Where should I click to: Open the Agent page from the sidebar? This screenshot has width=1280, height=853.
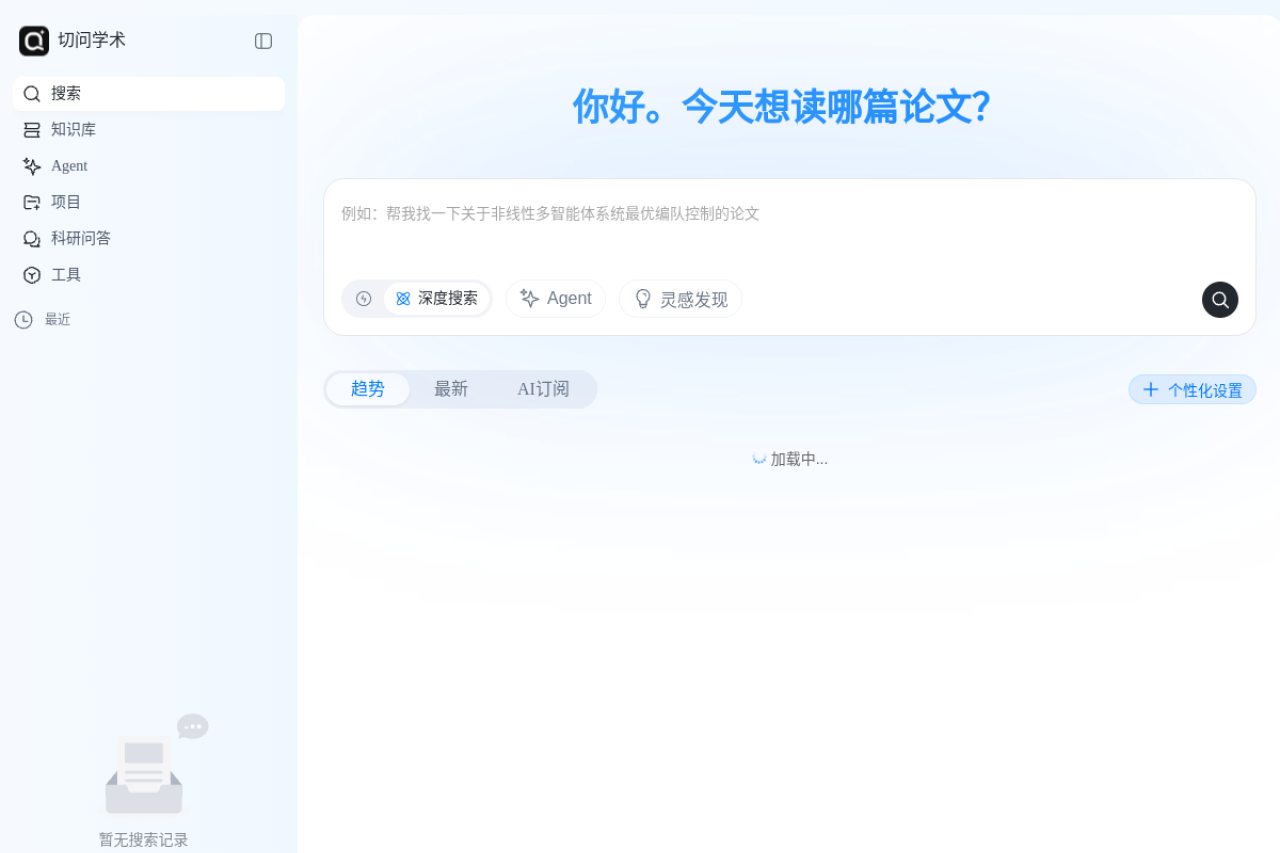click(x=149, y=166)
